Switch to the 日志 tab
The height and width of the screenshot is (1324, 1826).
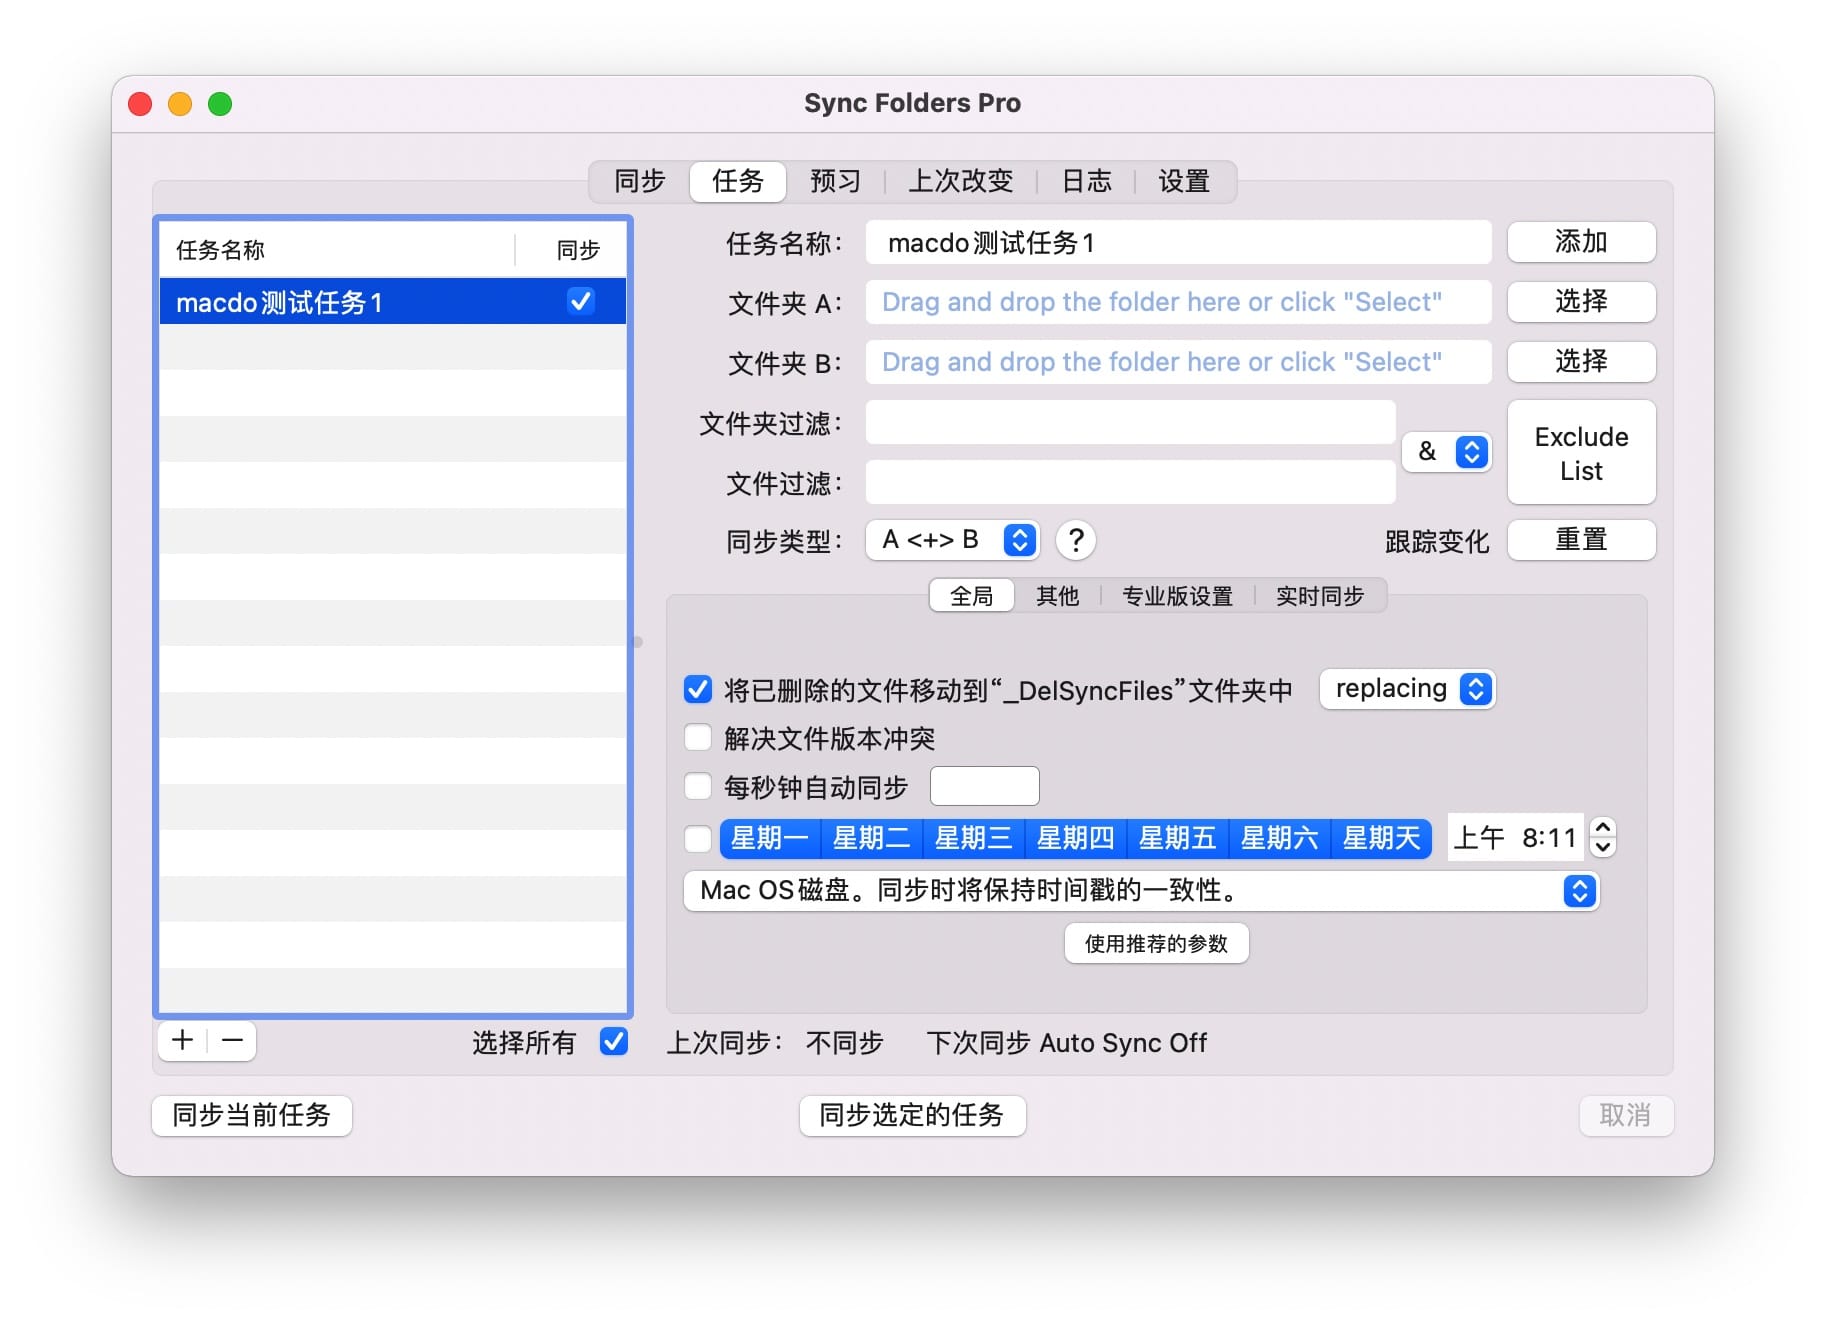click(x=1086, y=181)
